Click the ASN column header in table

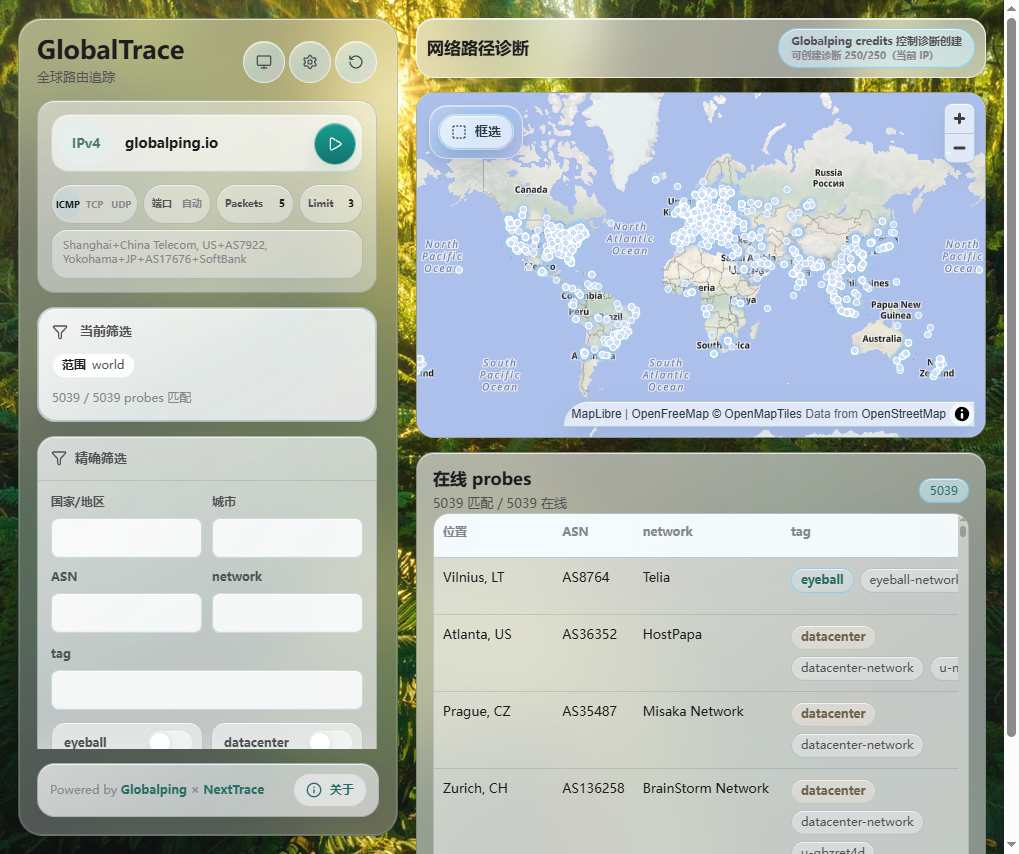pos(575,532)
